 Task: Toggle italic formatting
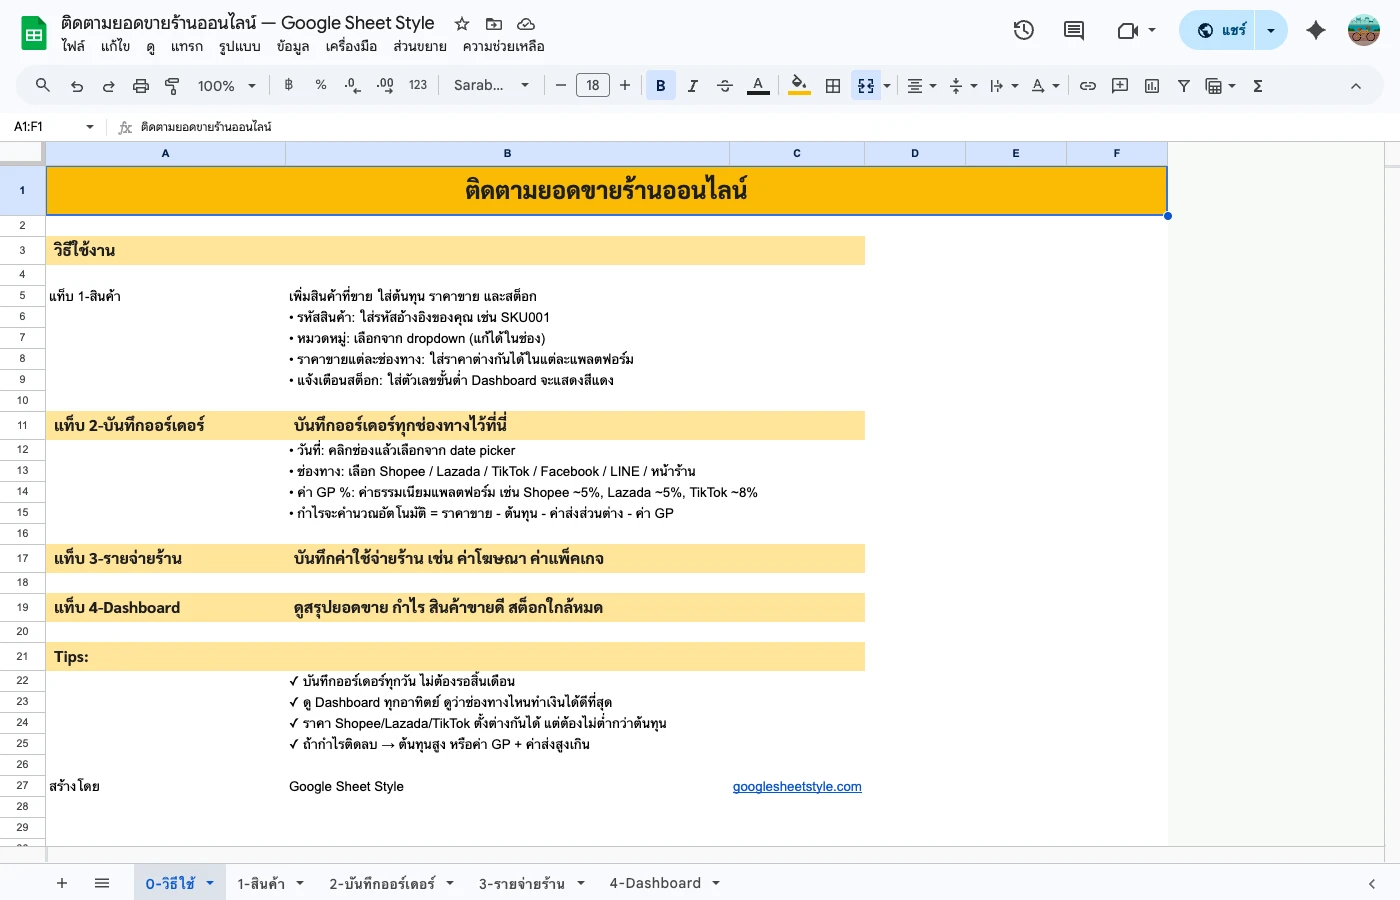pyautogui.click(x=692, y=86)
